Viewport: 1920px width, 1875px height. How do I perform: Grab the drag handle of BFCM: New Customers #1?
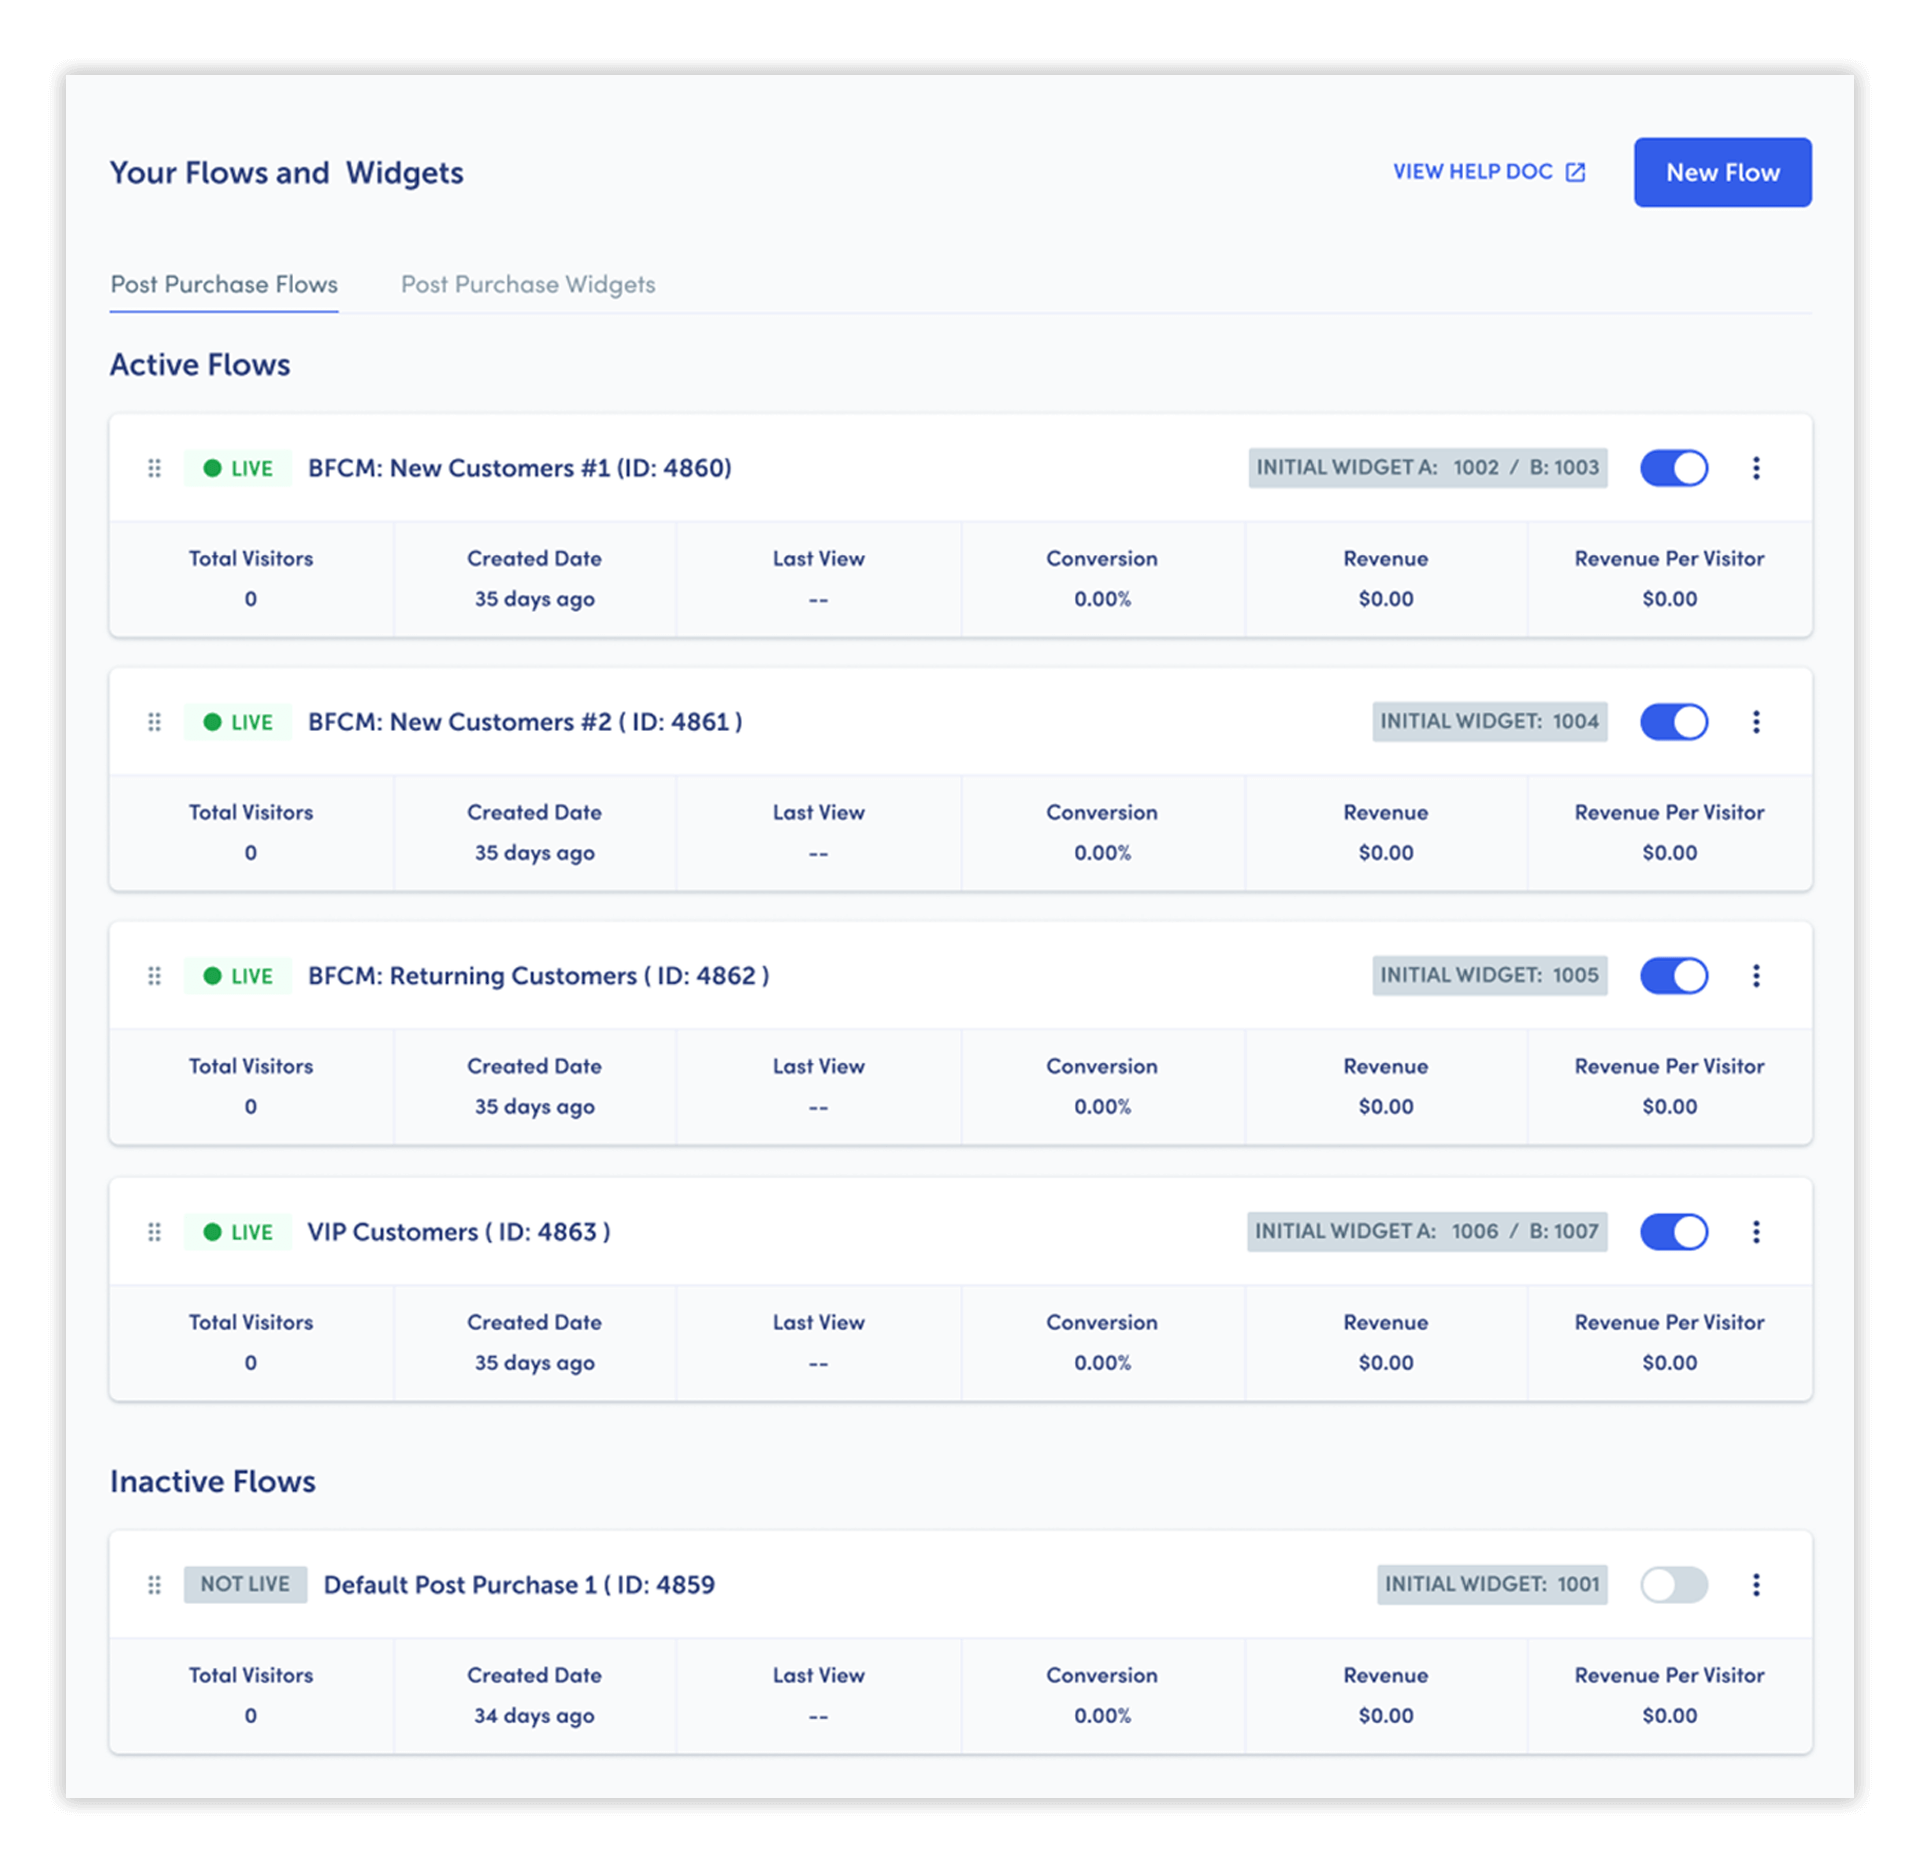pos(154,468)
